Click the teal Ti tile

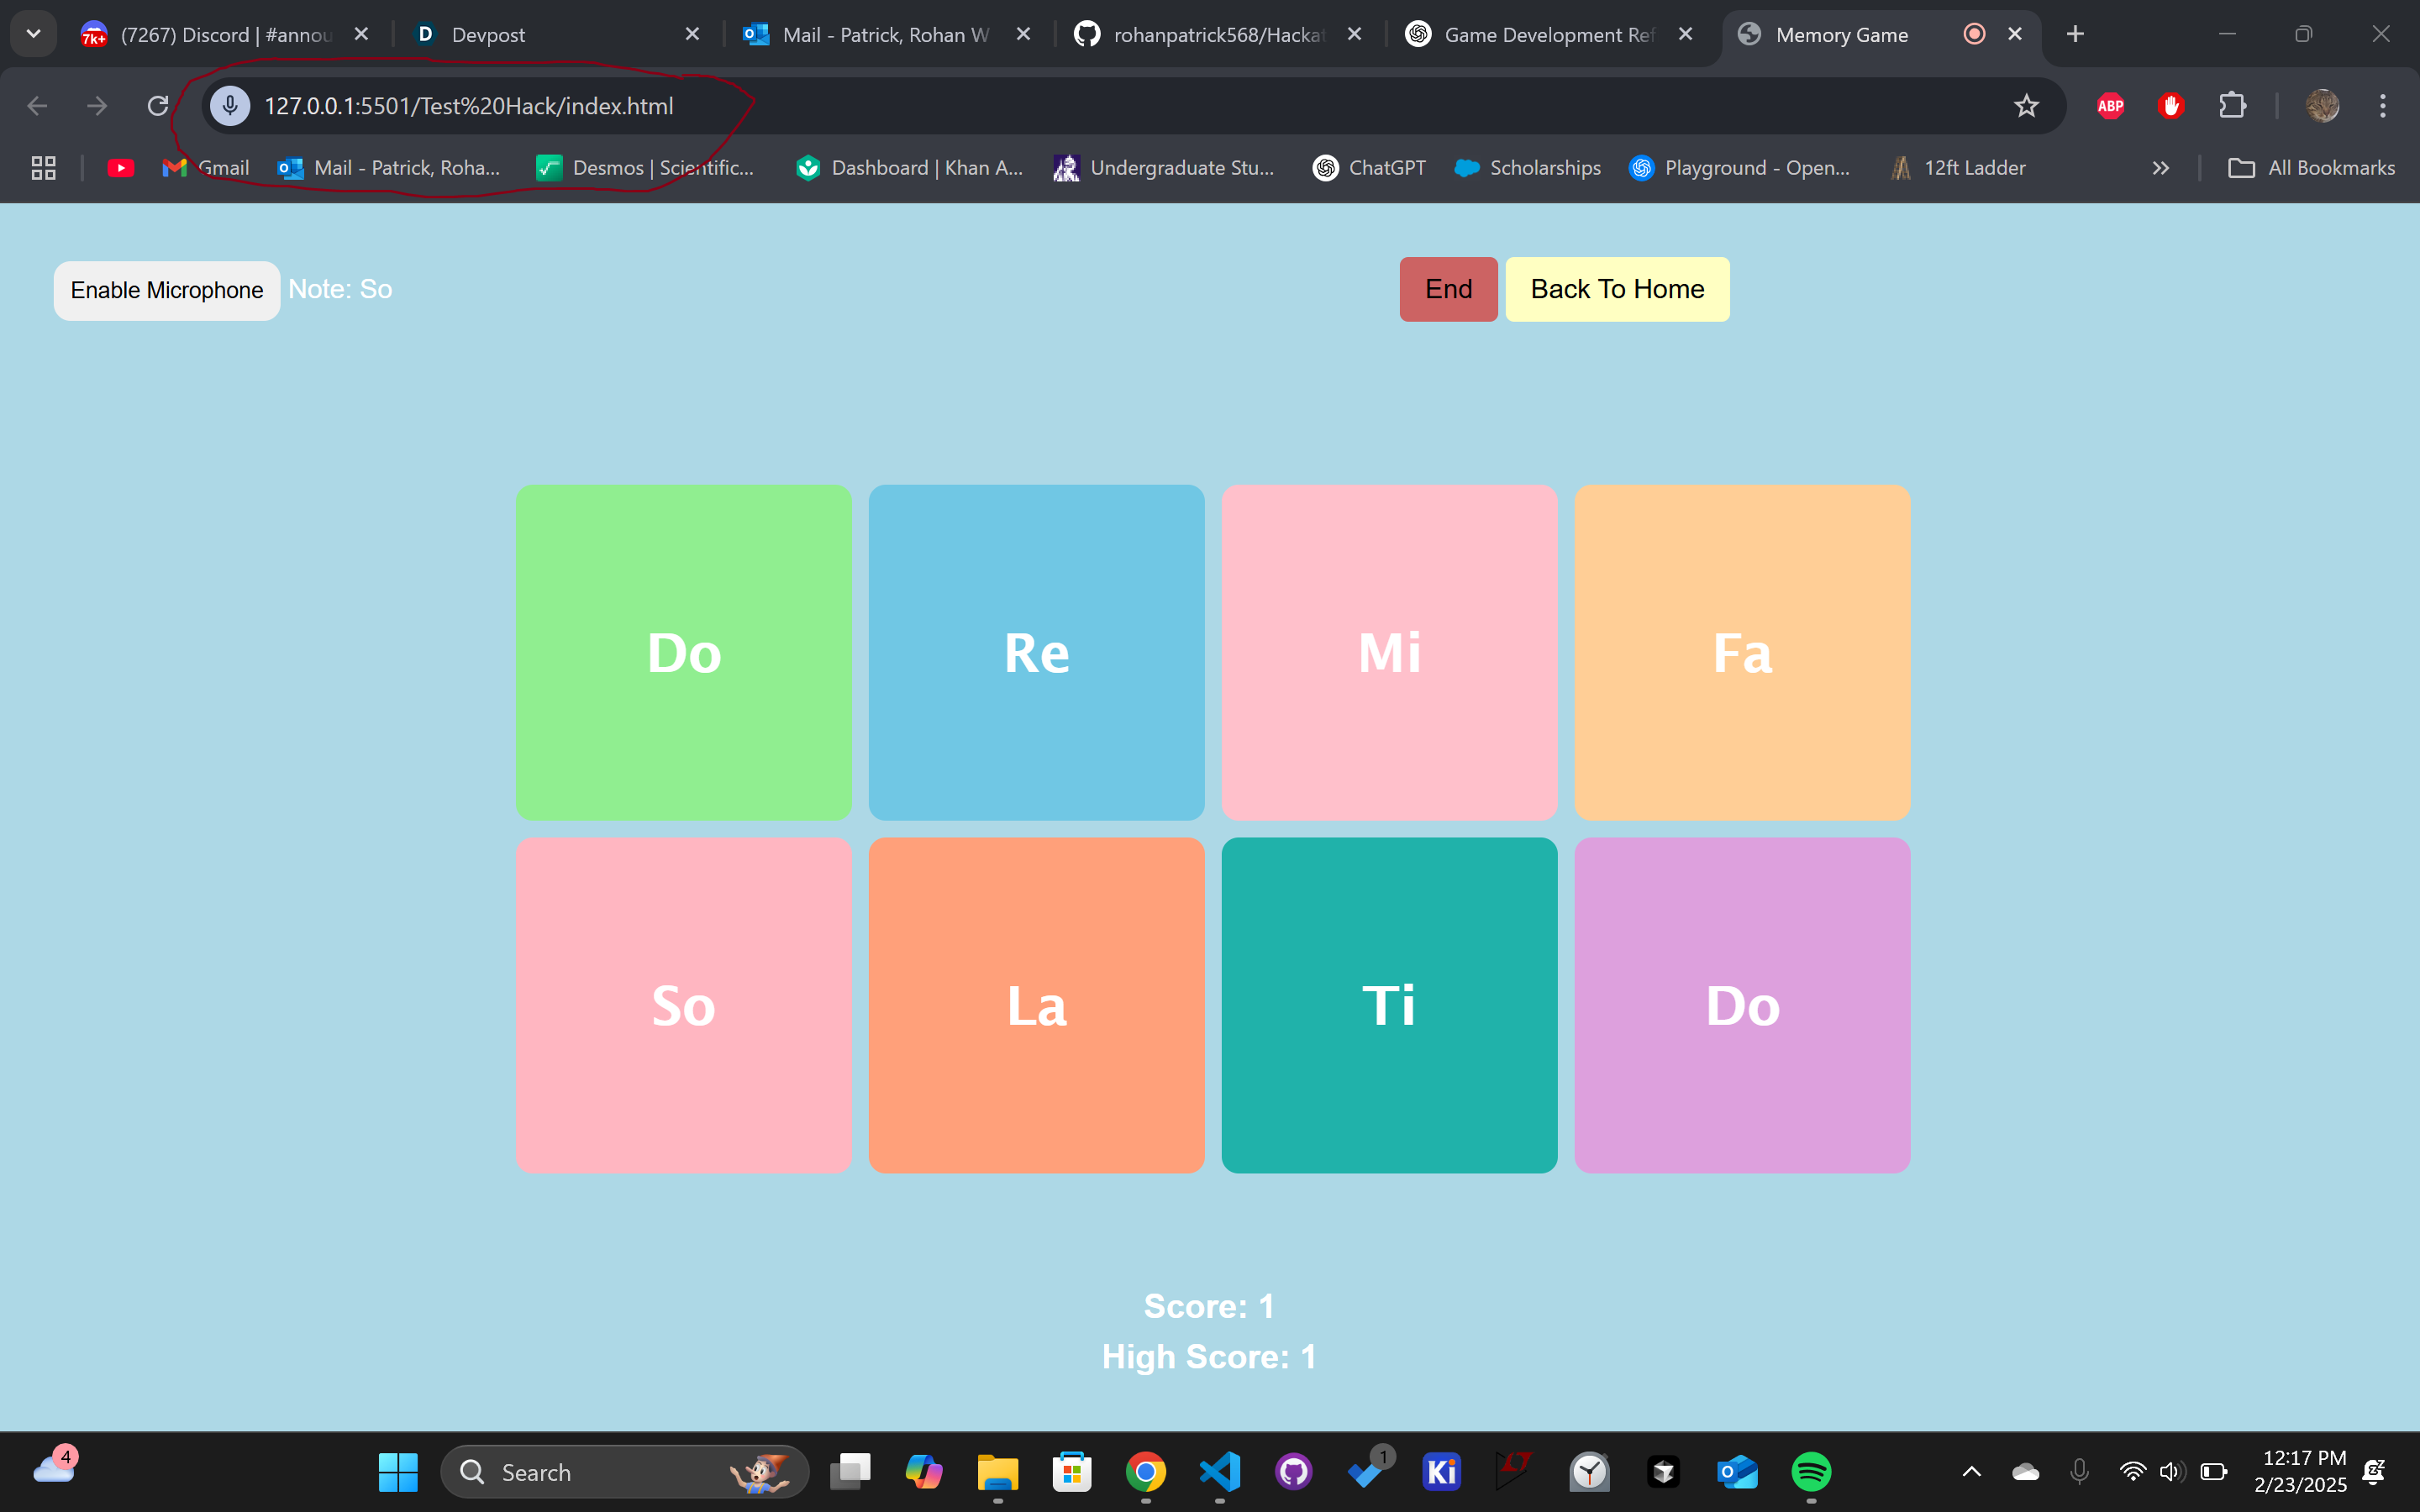1389,1005
